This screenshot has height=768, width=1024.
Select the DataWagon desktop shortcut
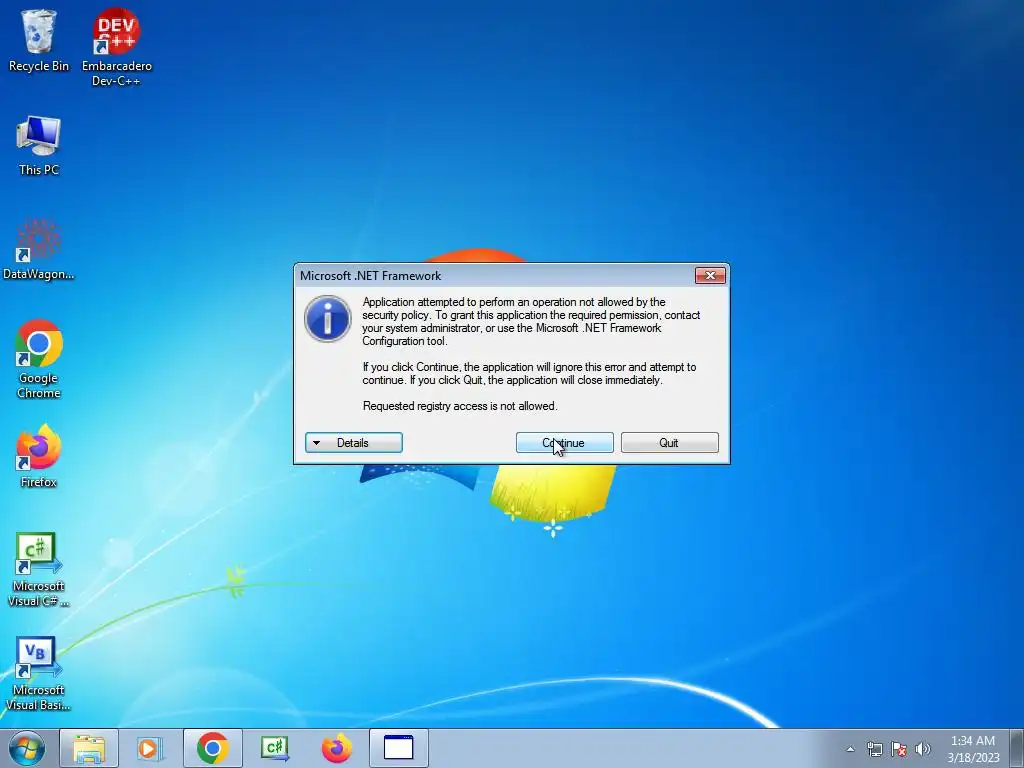tap(39, 249)
